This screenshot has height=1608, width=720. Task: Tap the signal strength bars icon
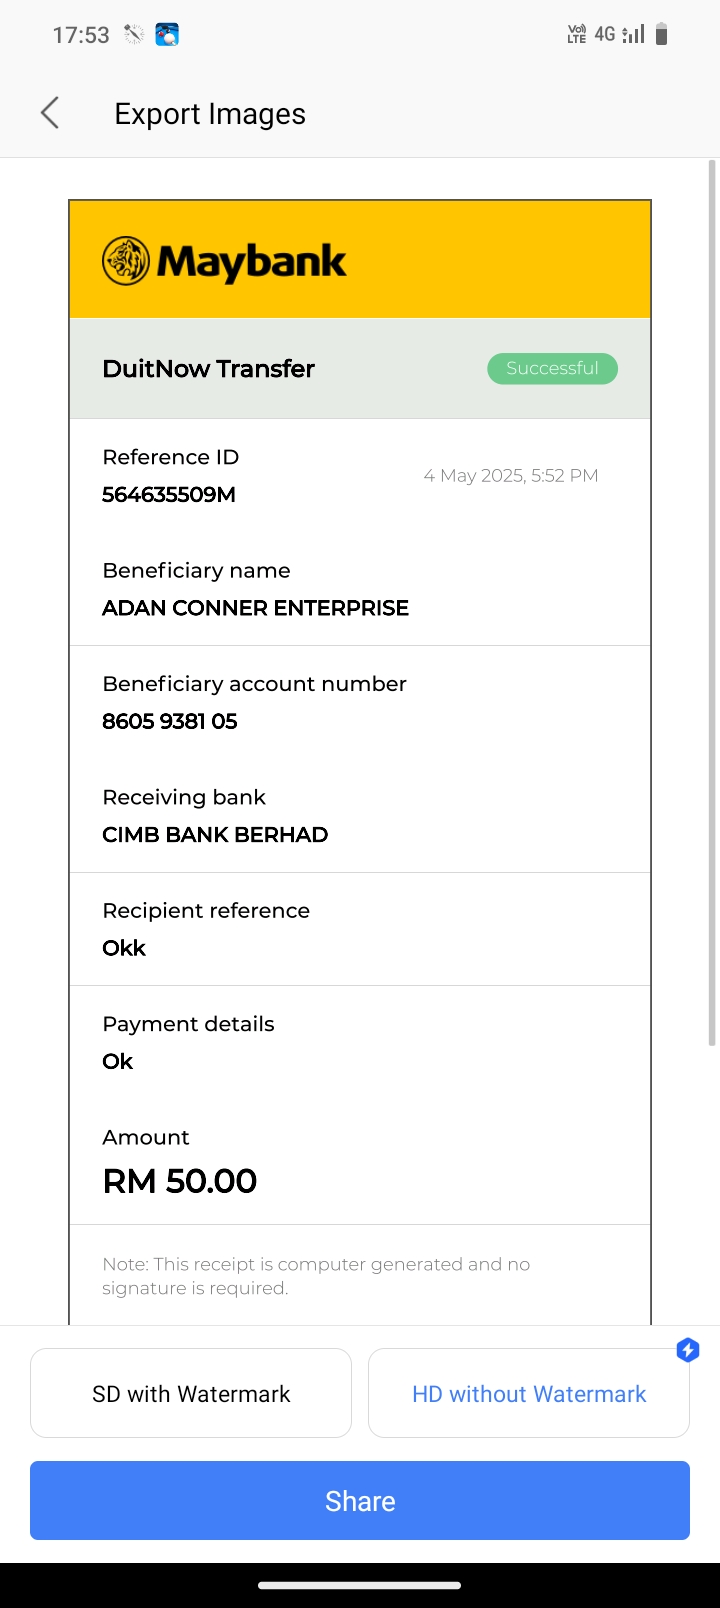click(x=634, y=35)
